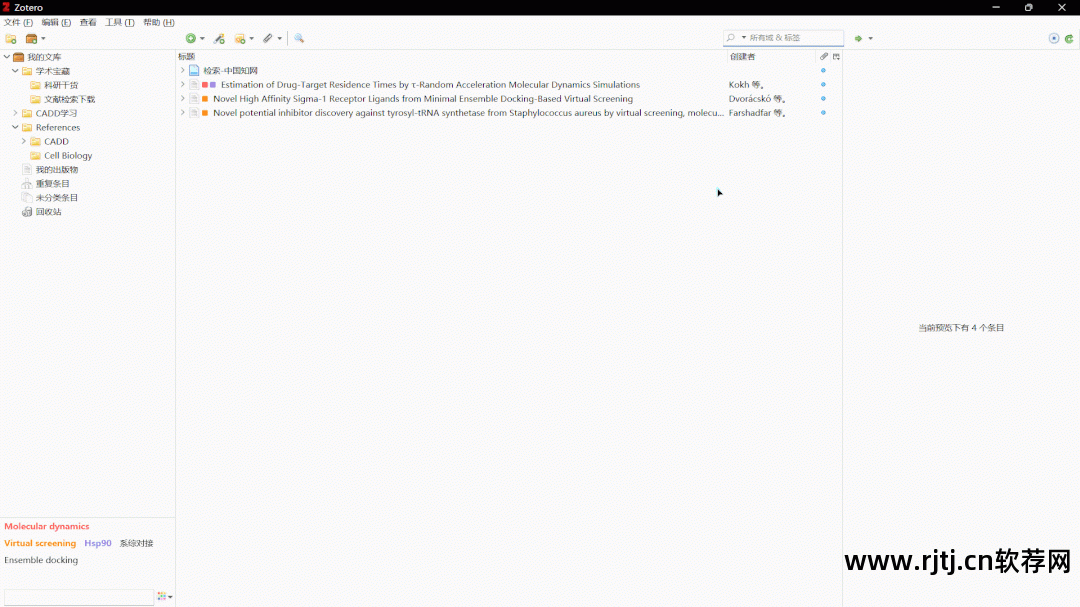The width and height of the screenshot is (1080, 607).
Task: Click the red tag square on the Estimation item
Action: pos(205,85)
